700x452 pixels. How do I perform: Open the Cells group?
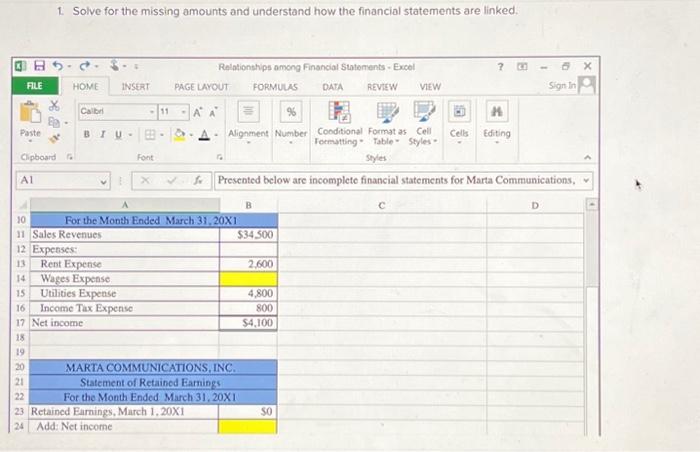coord(459,121)
